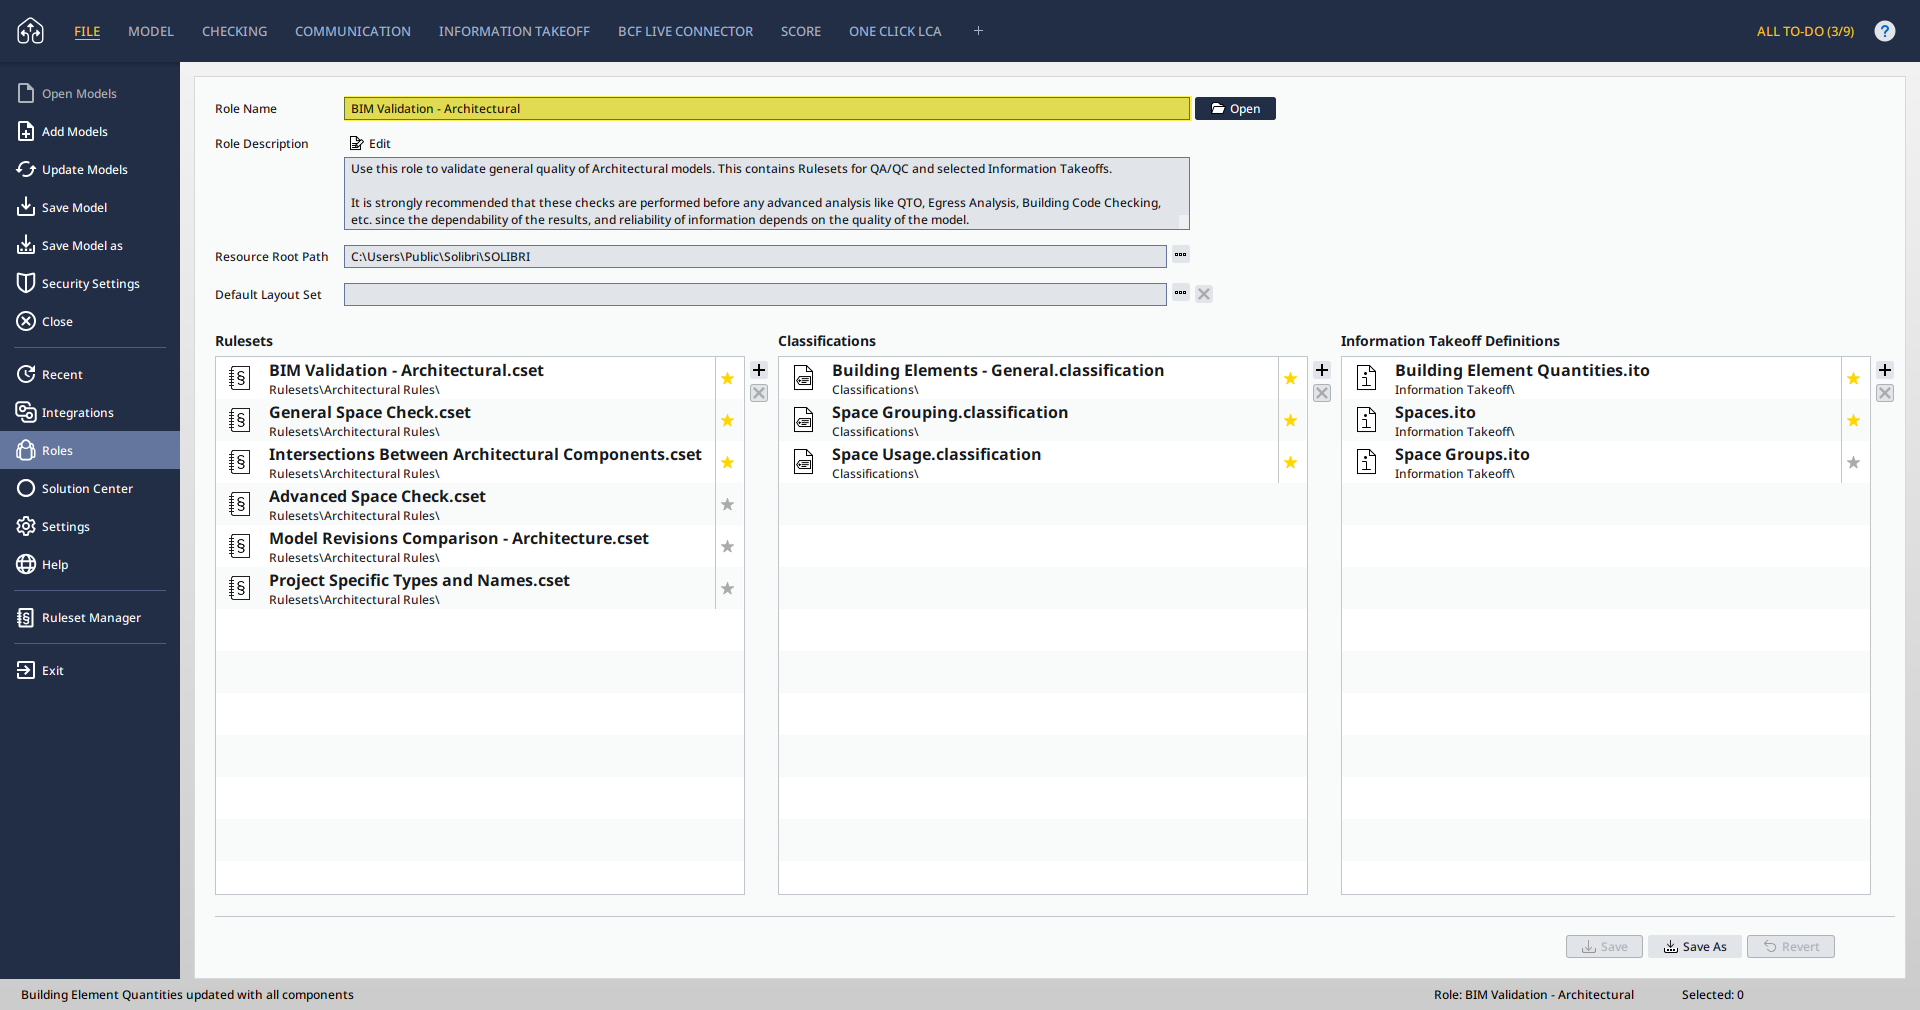
Task: Add a new tab with plus icon
Action: 978,31
